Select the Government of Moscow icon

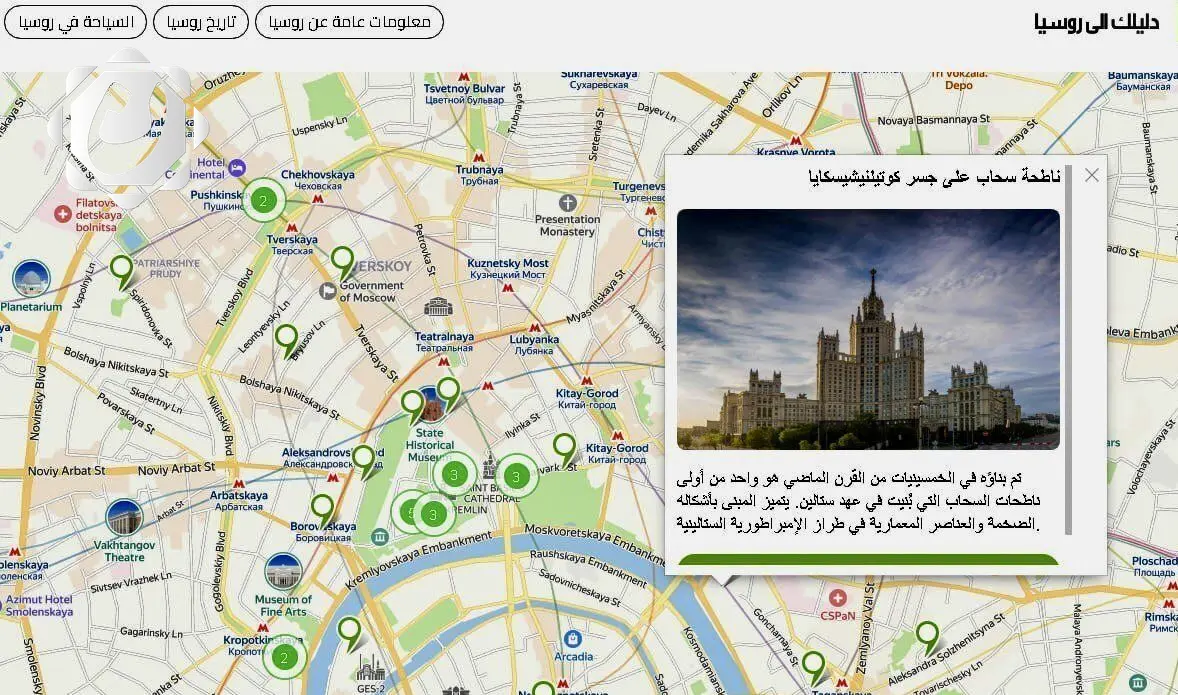click(328, 292)
